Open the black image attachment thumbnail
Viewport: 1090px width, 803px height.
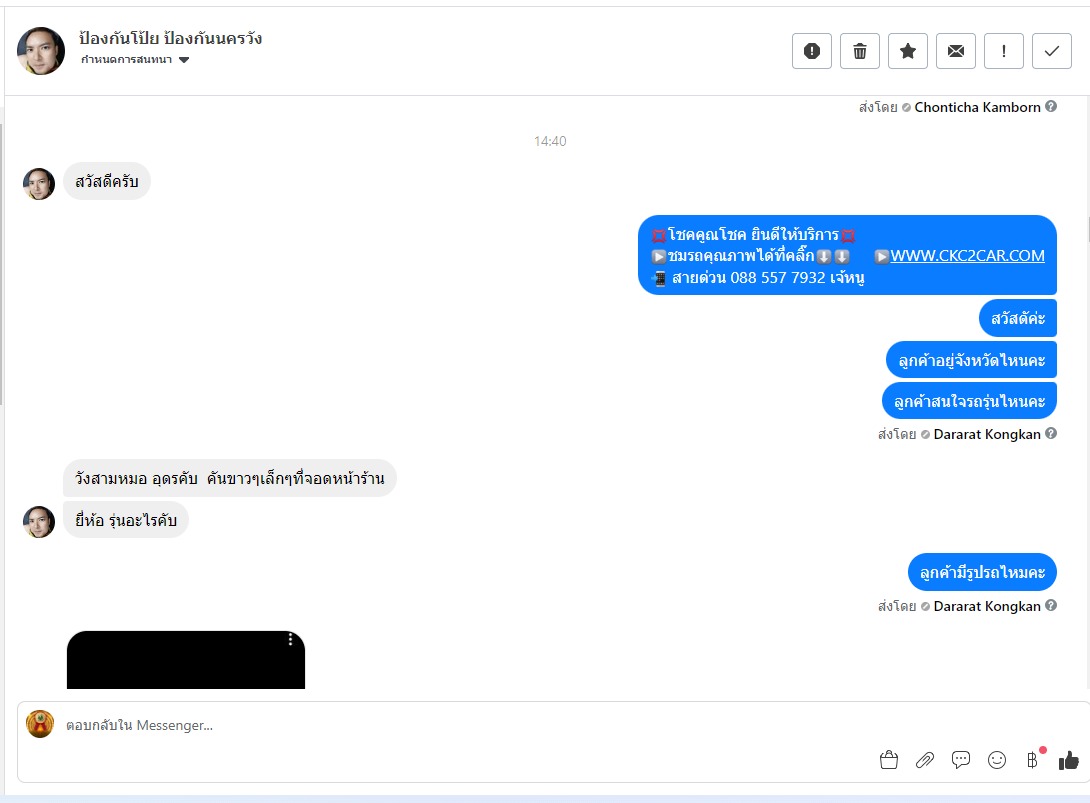186,660
